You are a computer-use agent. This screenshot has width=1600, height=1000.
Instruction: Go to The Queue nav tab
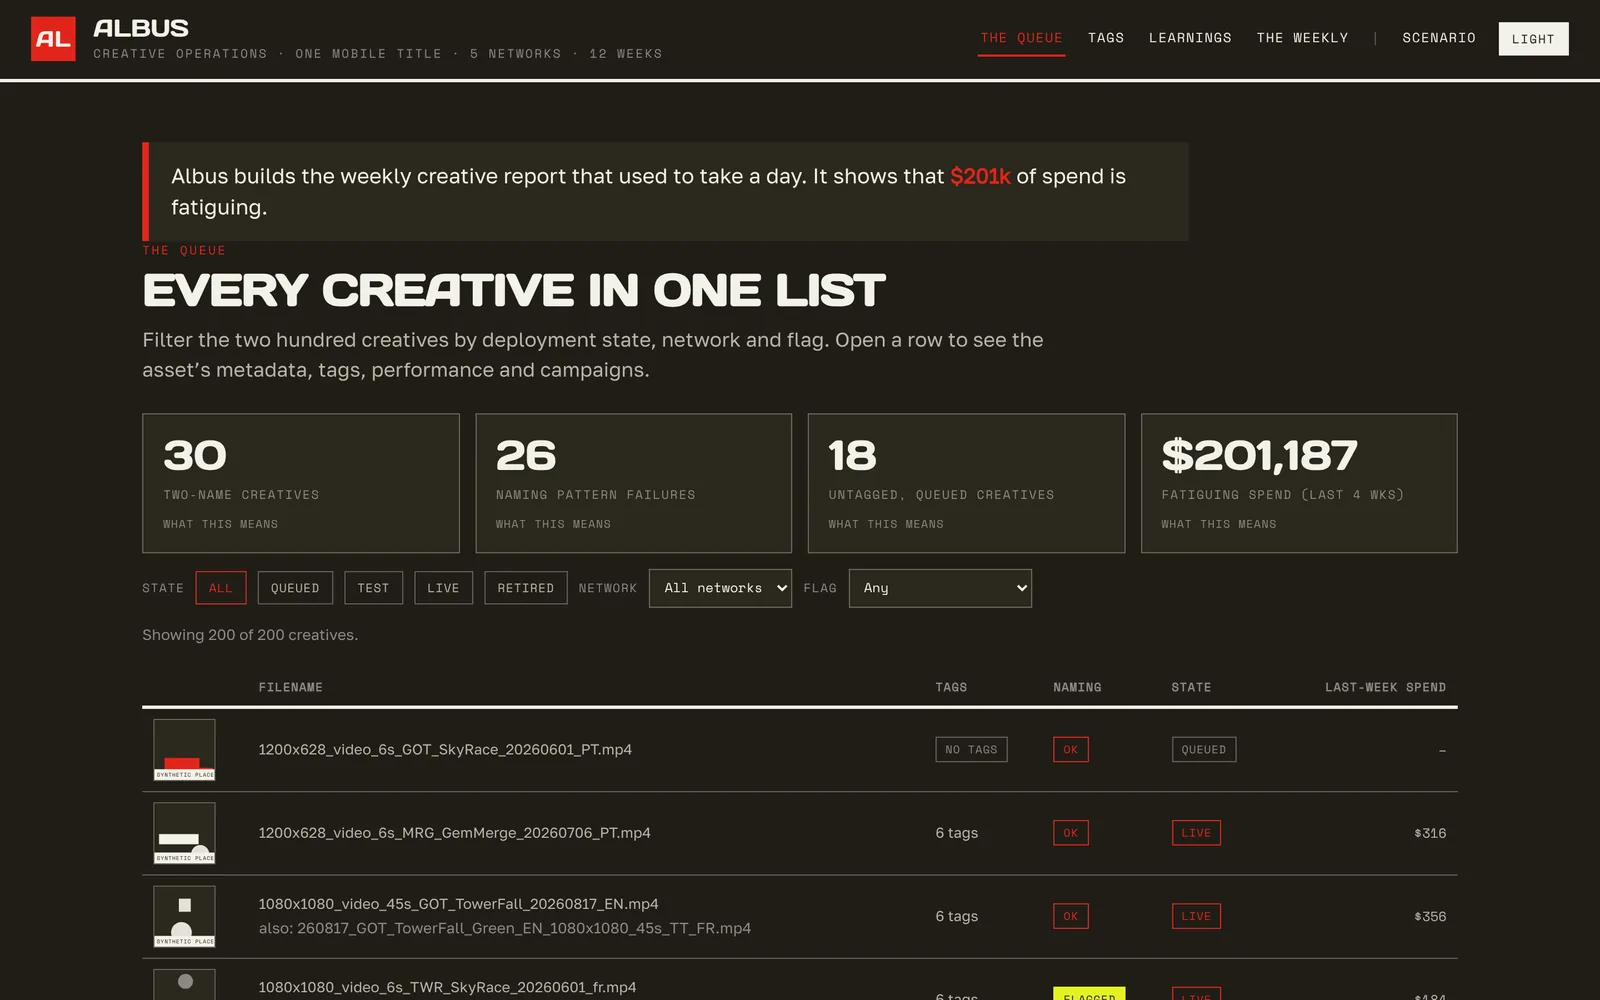(1021, 38)
